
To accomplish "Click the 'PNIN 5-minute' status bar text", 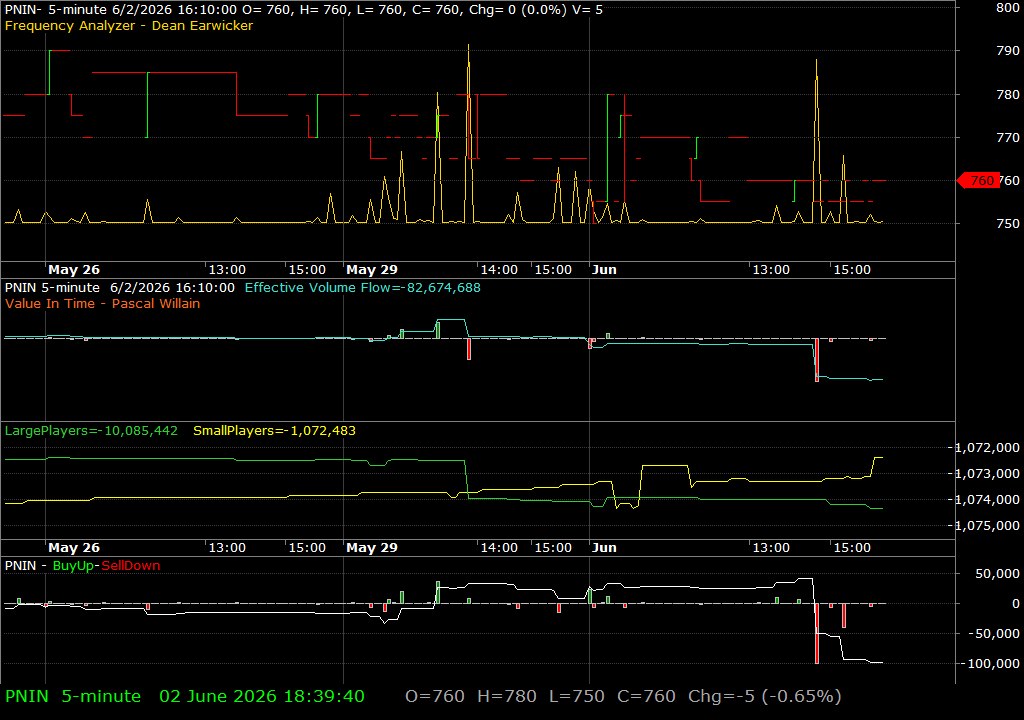I will (x=73, y=696).
